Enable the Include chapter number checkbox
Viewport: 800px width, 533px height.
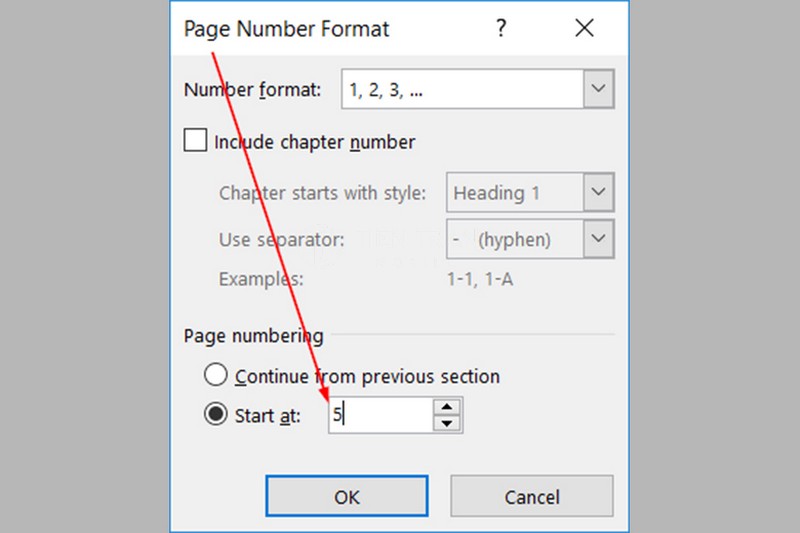click(x=195, y=142)
